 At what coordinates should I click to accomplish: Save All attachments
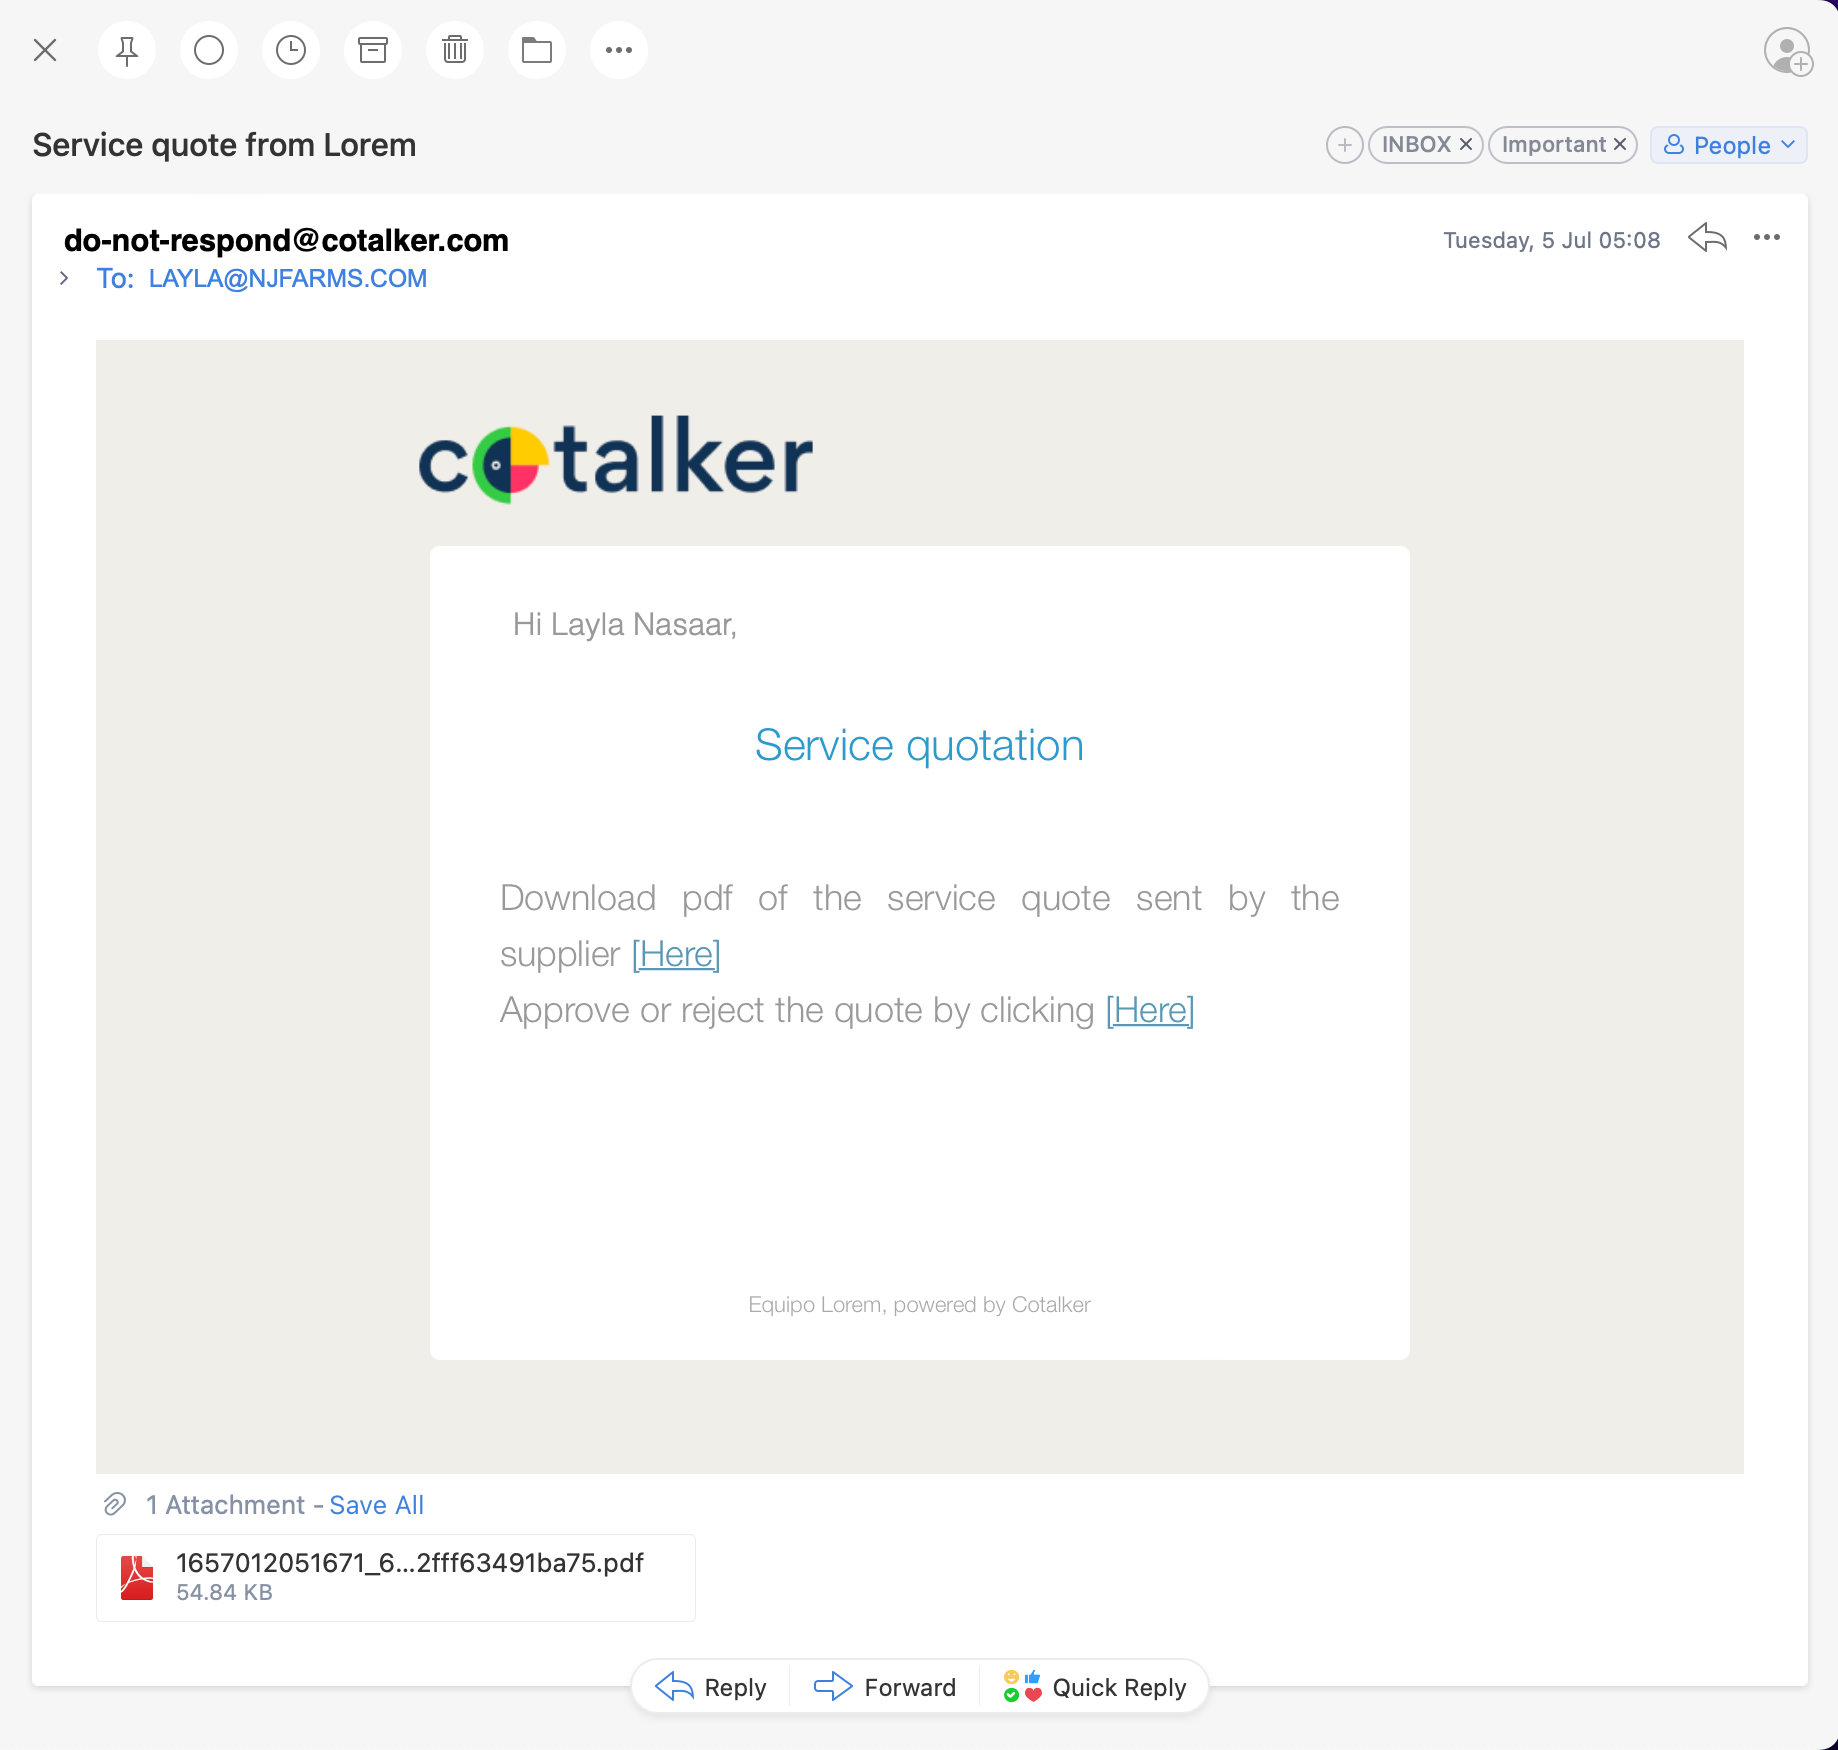click(377, 1505)
